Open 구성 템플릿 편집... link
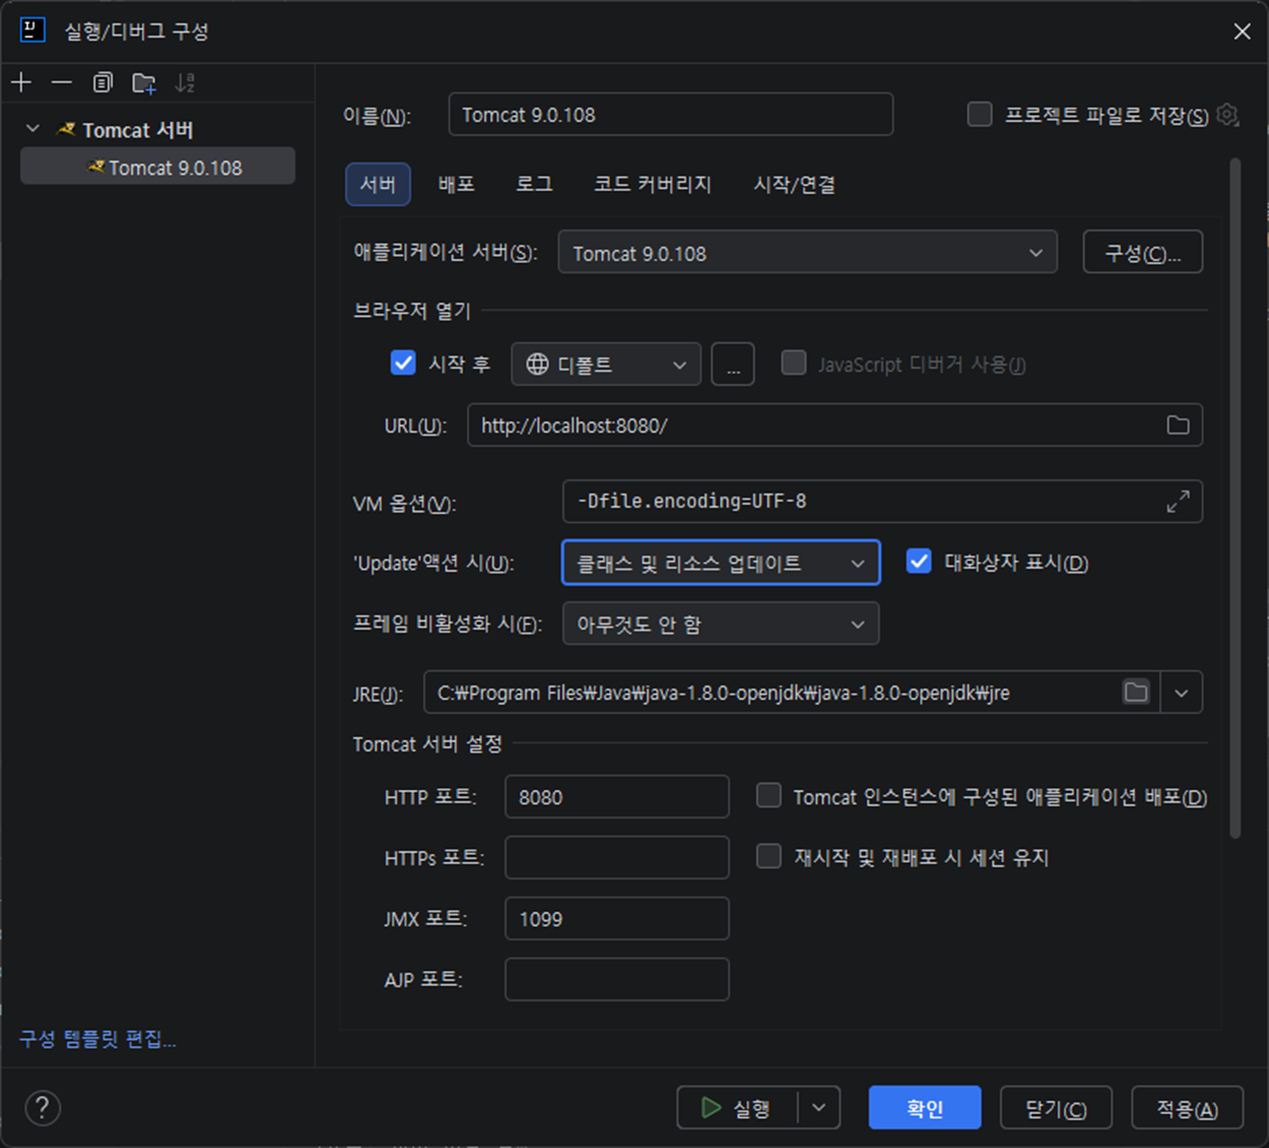 point(97,1039)
